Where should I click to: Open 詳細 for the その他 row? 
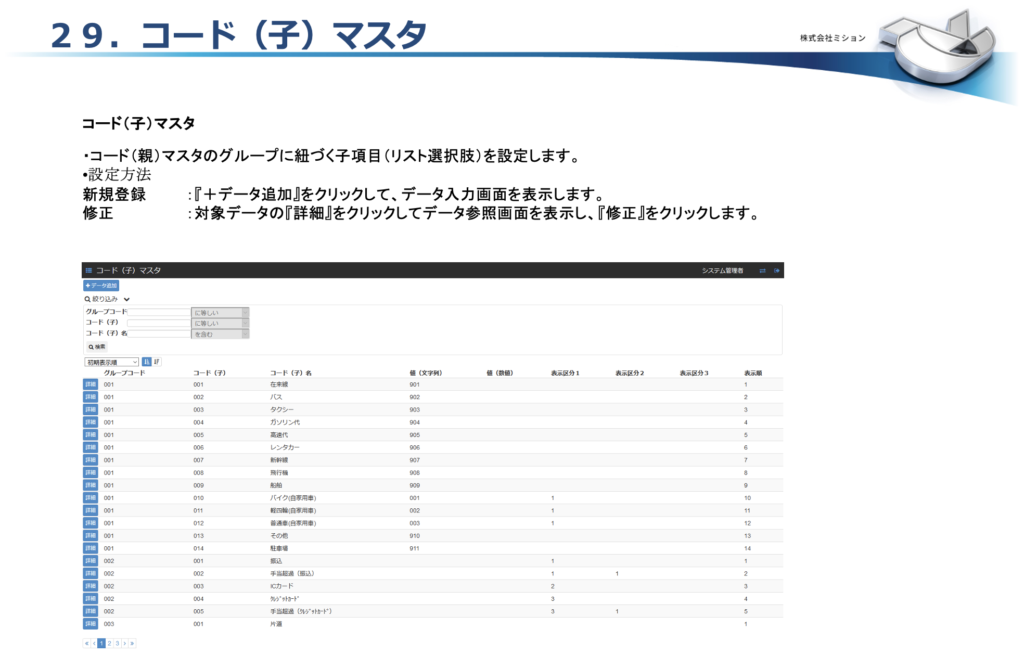90,535
